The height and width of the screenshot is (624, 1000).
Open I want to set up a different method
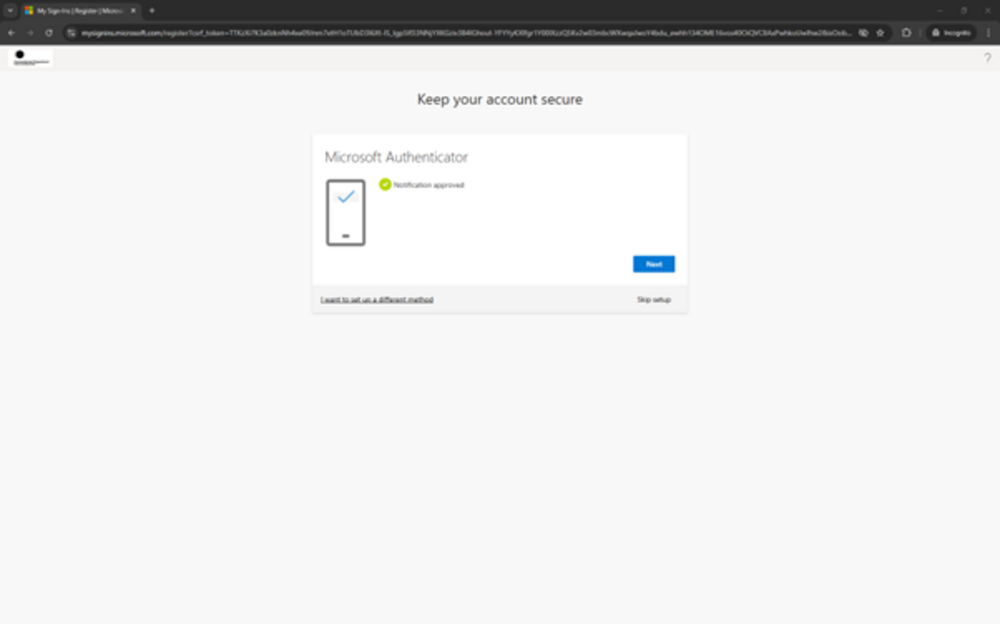tap(378, 299)
